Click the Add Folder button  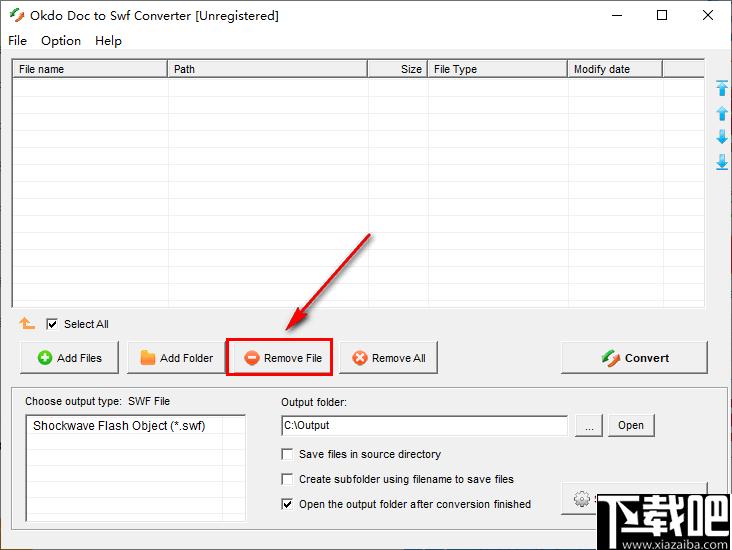(x=176, y=358)
